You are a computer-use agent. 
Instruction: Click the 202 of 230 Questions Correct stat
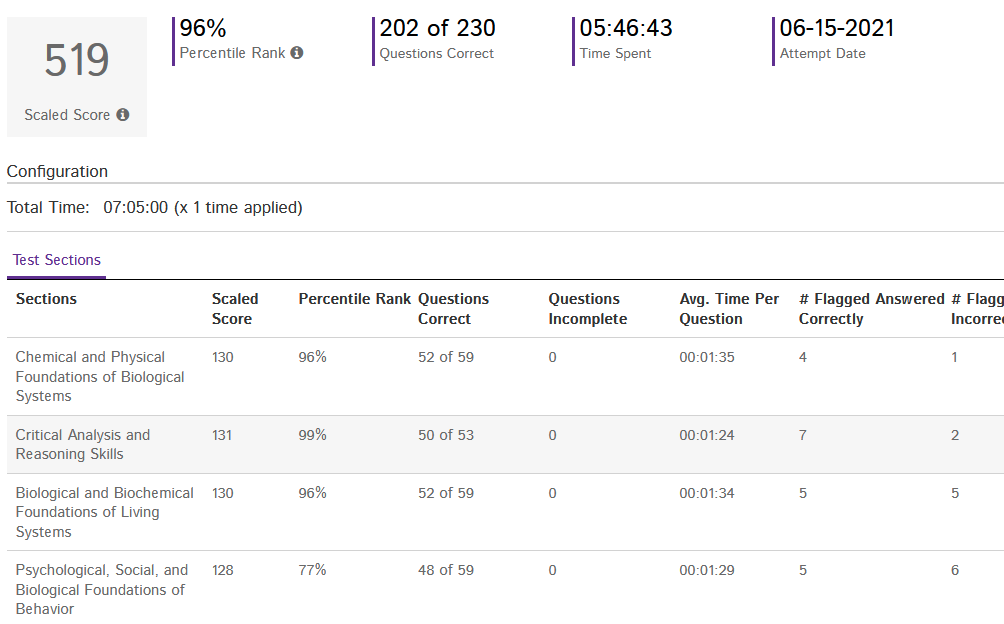click(x=437, y=40)
